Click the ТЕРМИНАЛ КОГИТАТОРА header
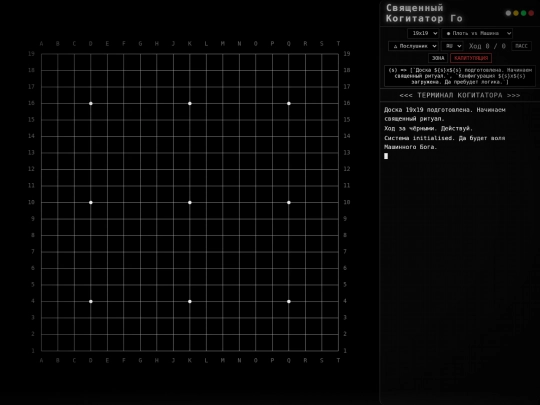The height and width of the screenshot is (405, 540). (x=459, y=95)
